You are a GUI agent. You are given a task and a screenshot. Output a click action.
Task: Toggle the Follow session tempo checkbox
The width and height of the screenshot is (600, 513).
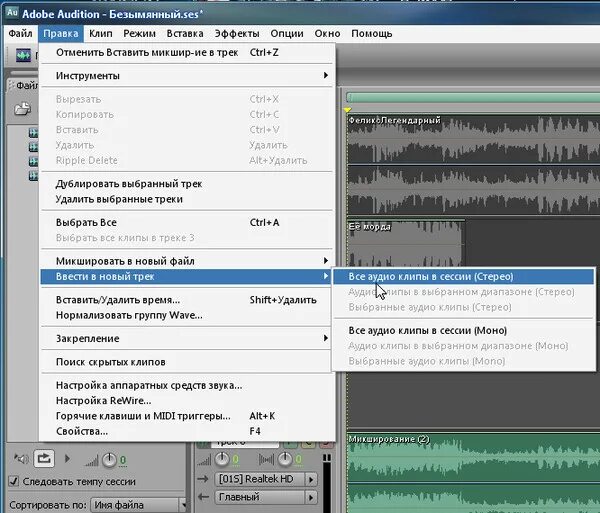click(x=14, y=481)
